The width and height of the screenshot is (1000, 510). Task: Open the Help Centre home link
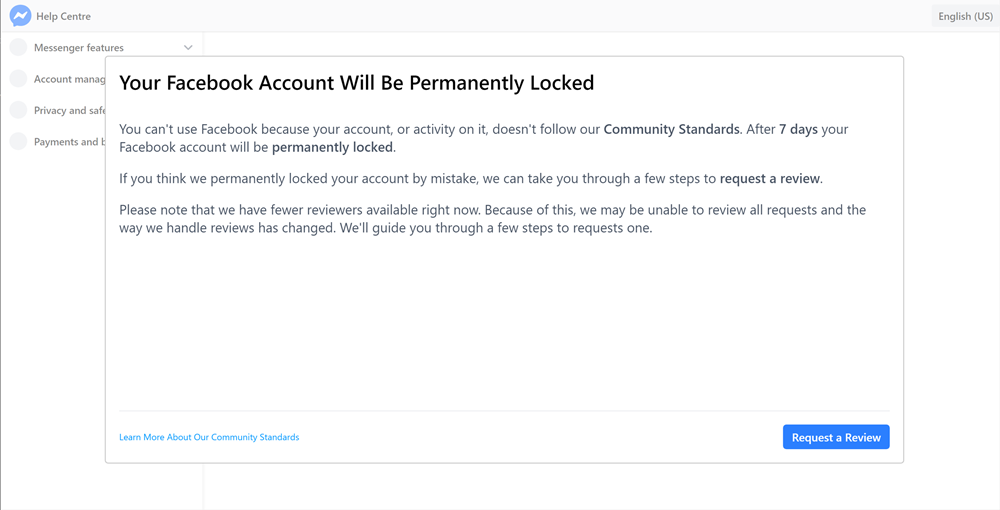(x=63, y=16)
